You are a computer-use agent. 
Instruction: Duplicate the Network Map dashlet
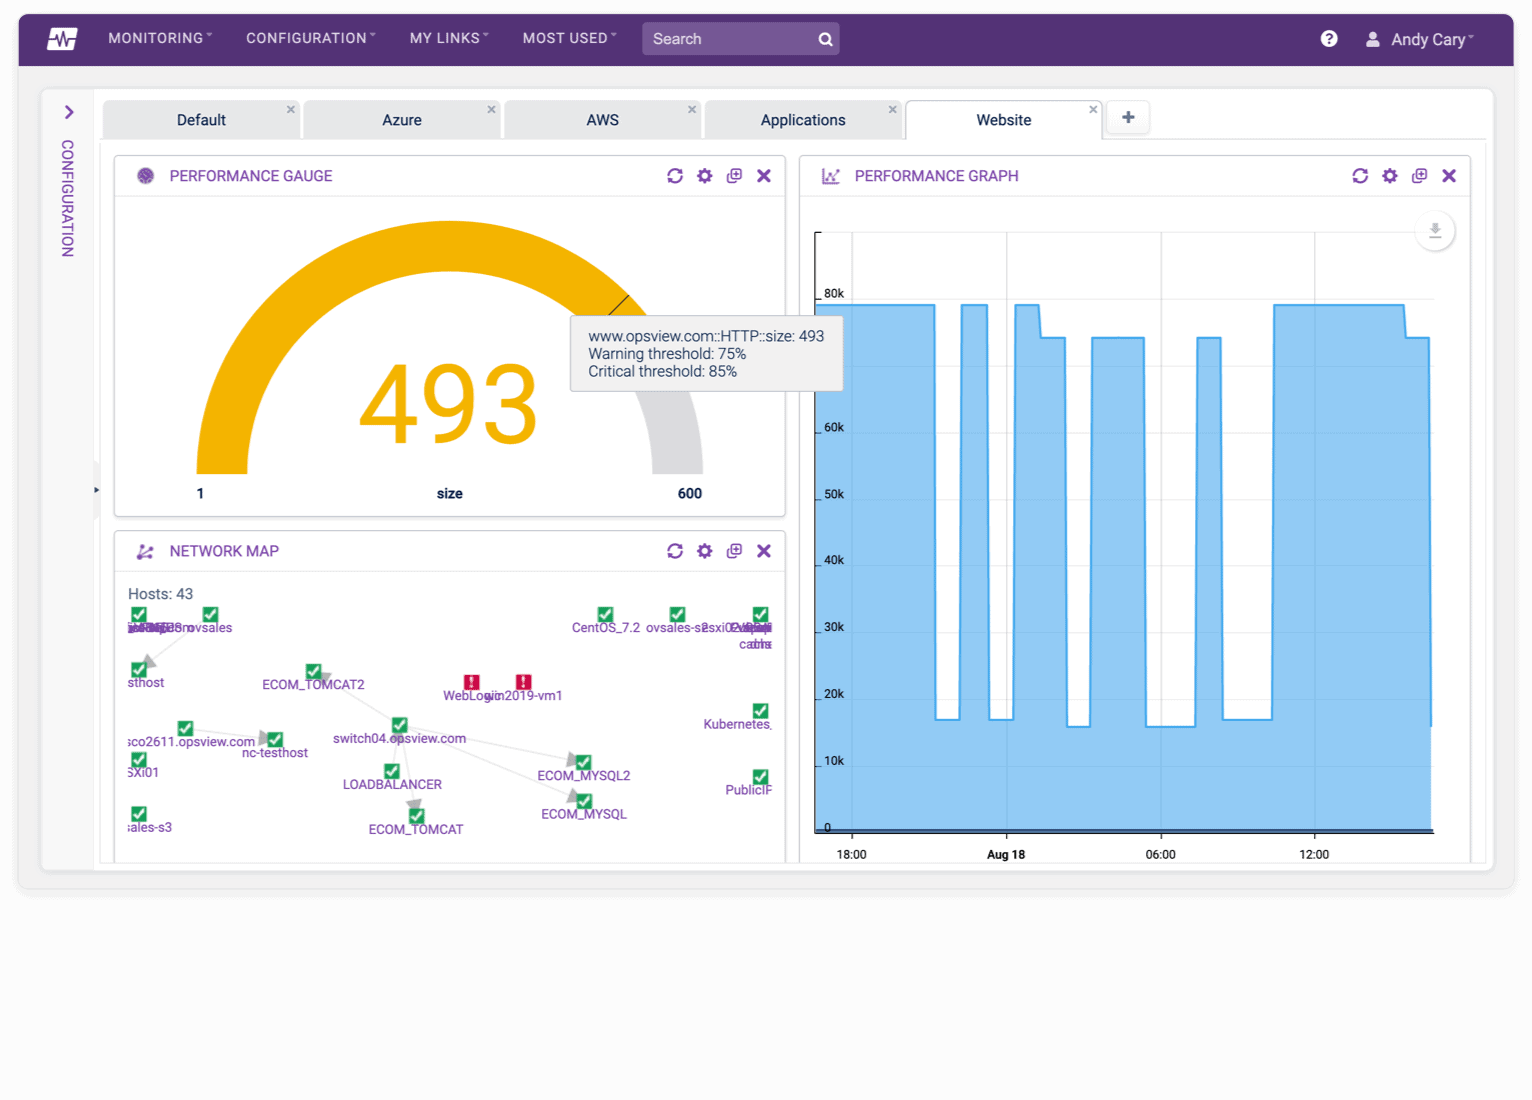coord(734,551)
